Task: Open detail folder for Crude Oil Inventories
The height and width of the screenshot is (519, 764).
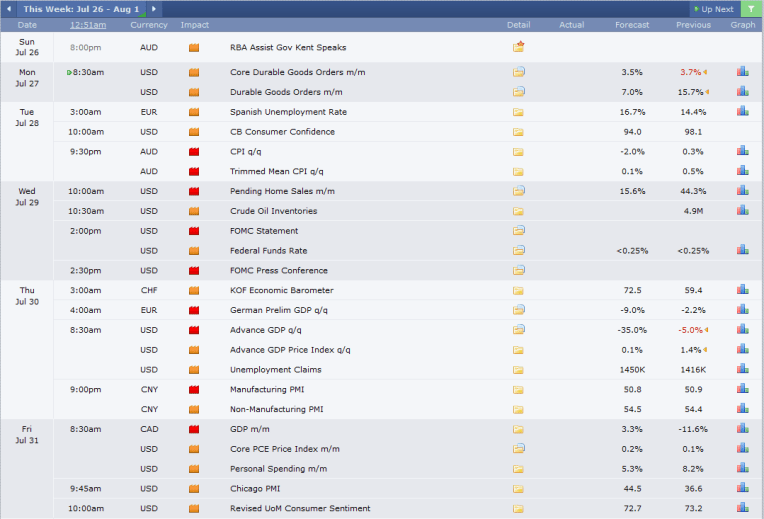Action: 518,211
